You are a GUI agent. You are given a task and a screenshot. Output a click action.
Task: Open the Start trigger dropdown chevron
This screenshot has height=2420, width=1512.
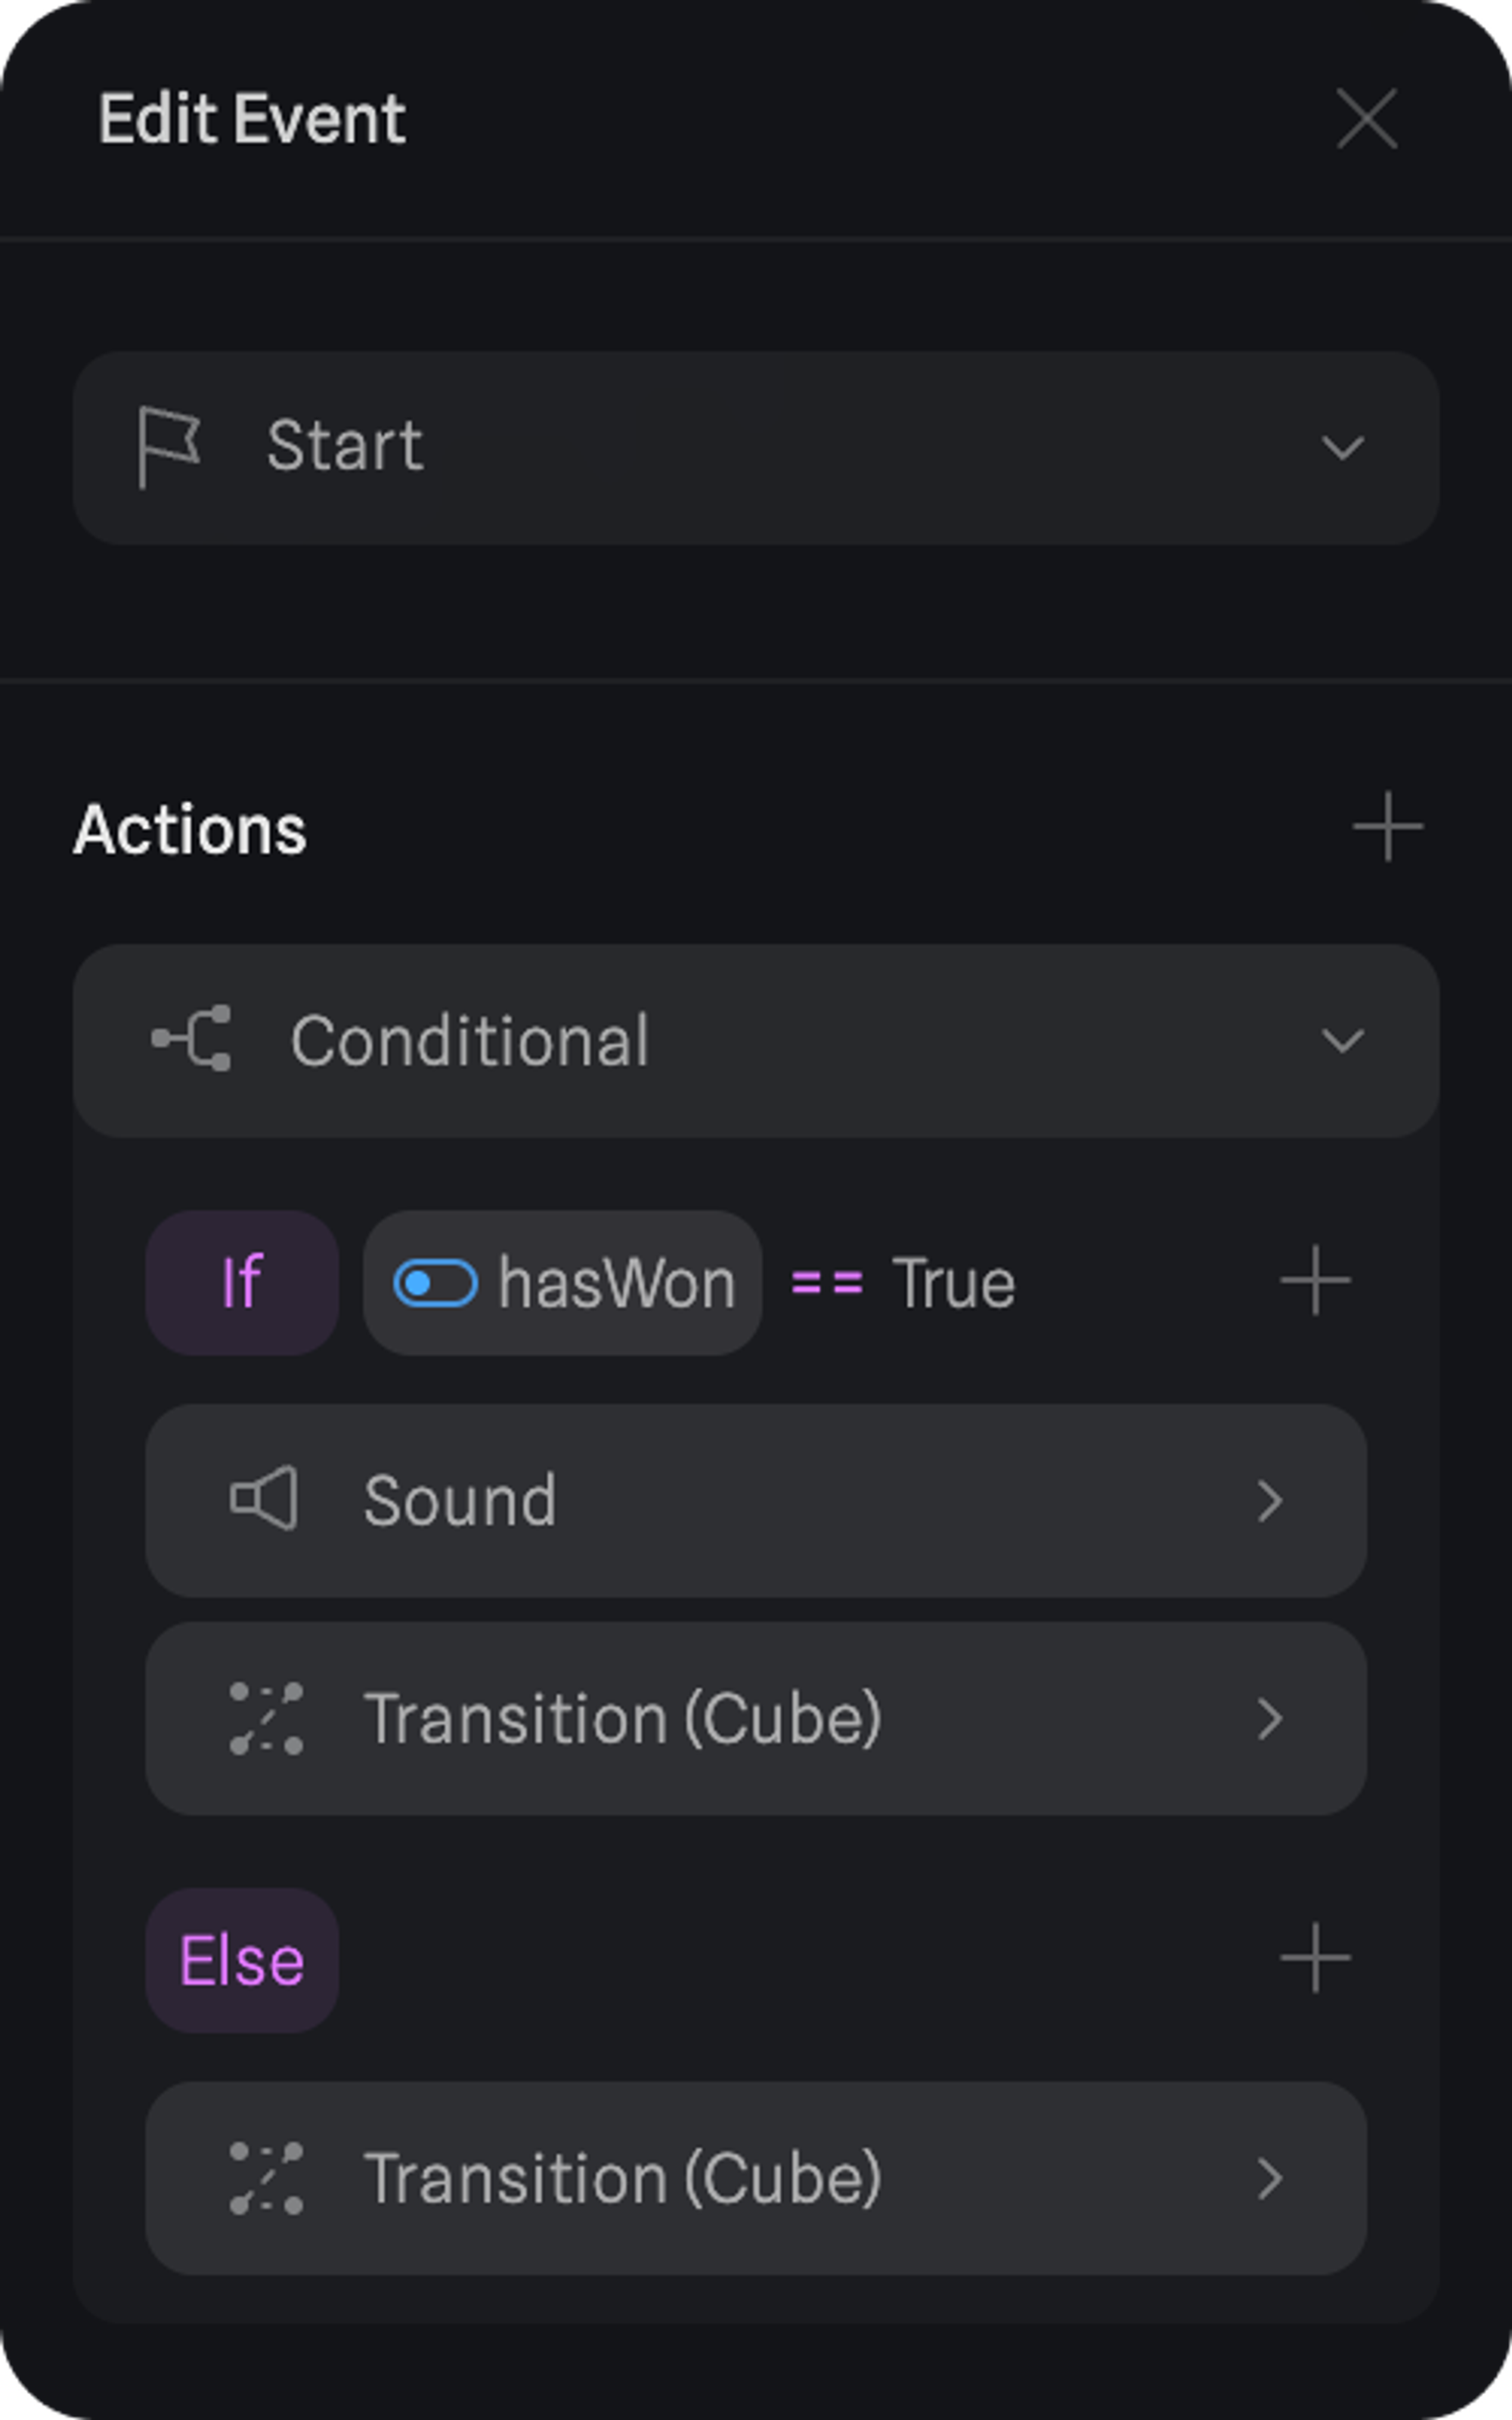pos(1342,447)
